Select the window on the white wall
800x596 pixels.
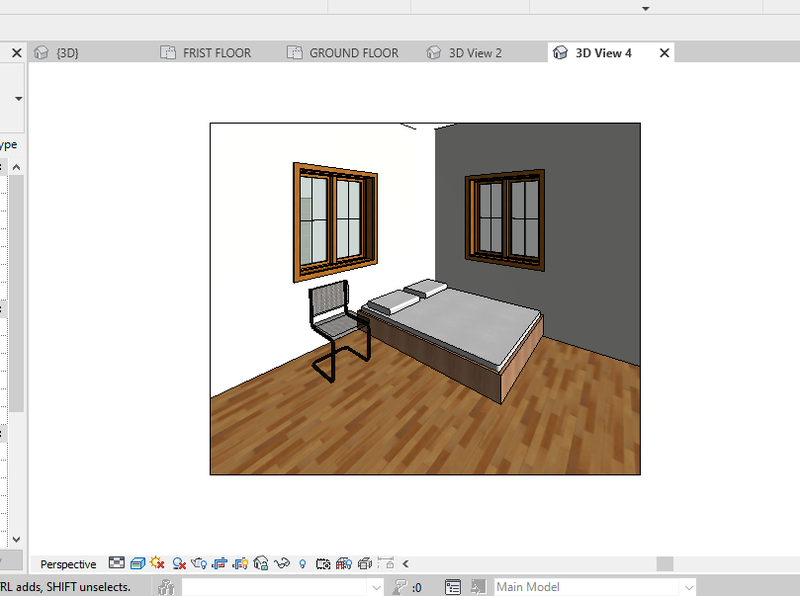tap(335, 222)
